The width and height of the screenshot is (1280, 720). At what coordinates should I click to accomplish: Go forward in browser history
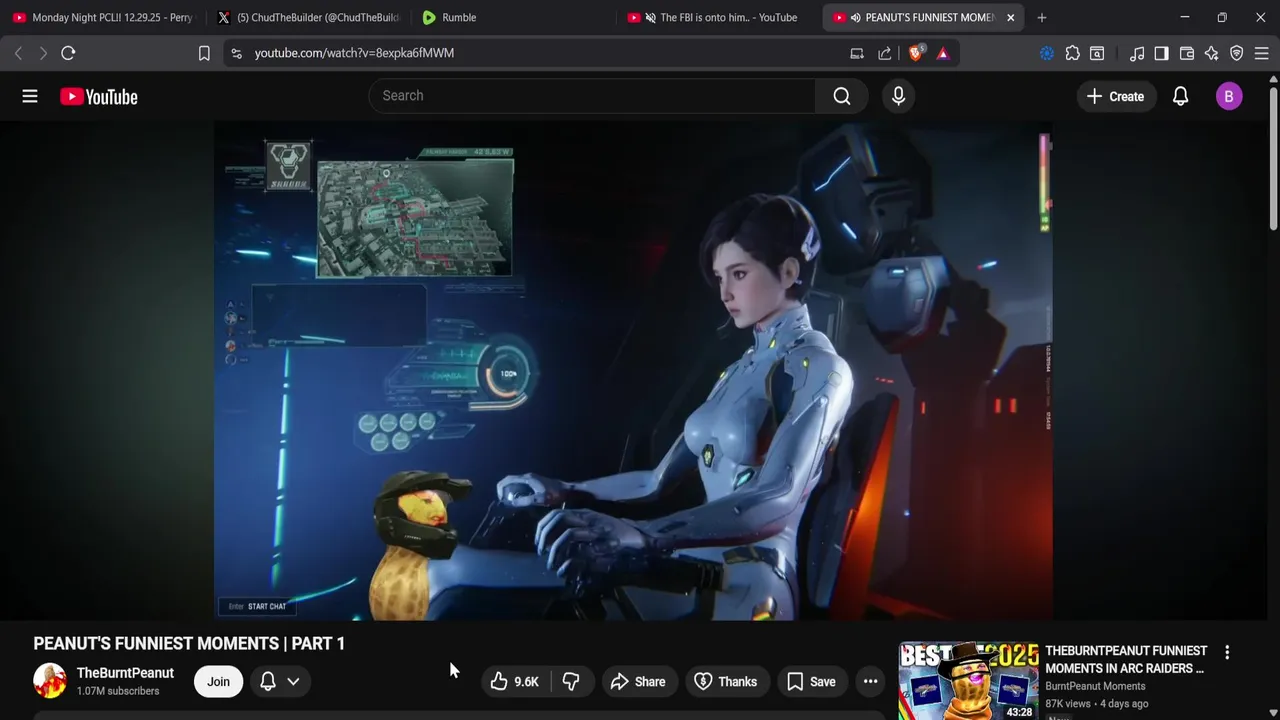[43, 53]
